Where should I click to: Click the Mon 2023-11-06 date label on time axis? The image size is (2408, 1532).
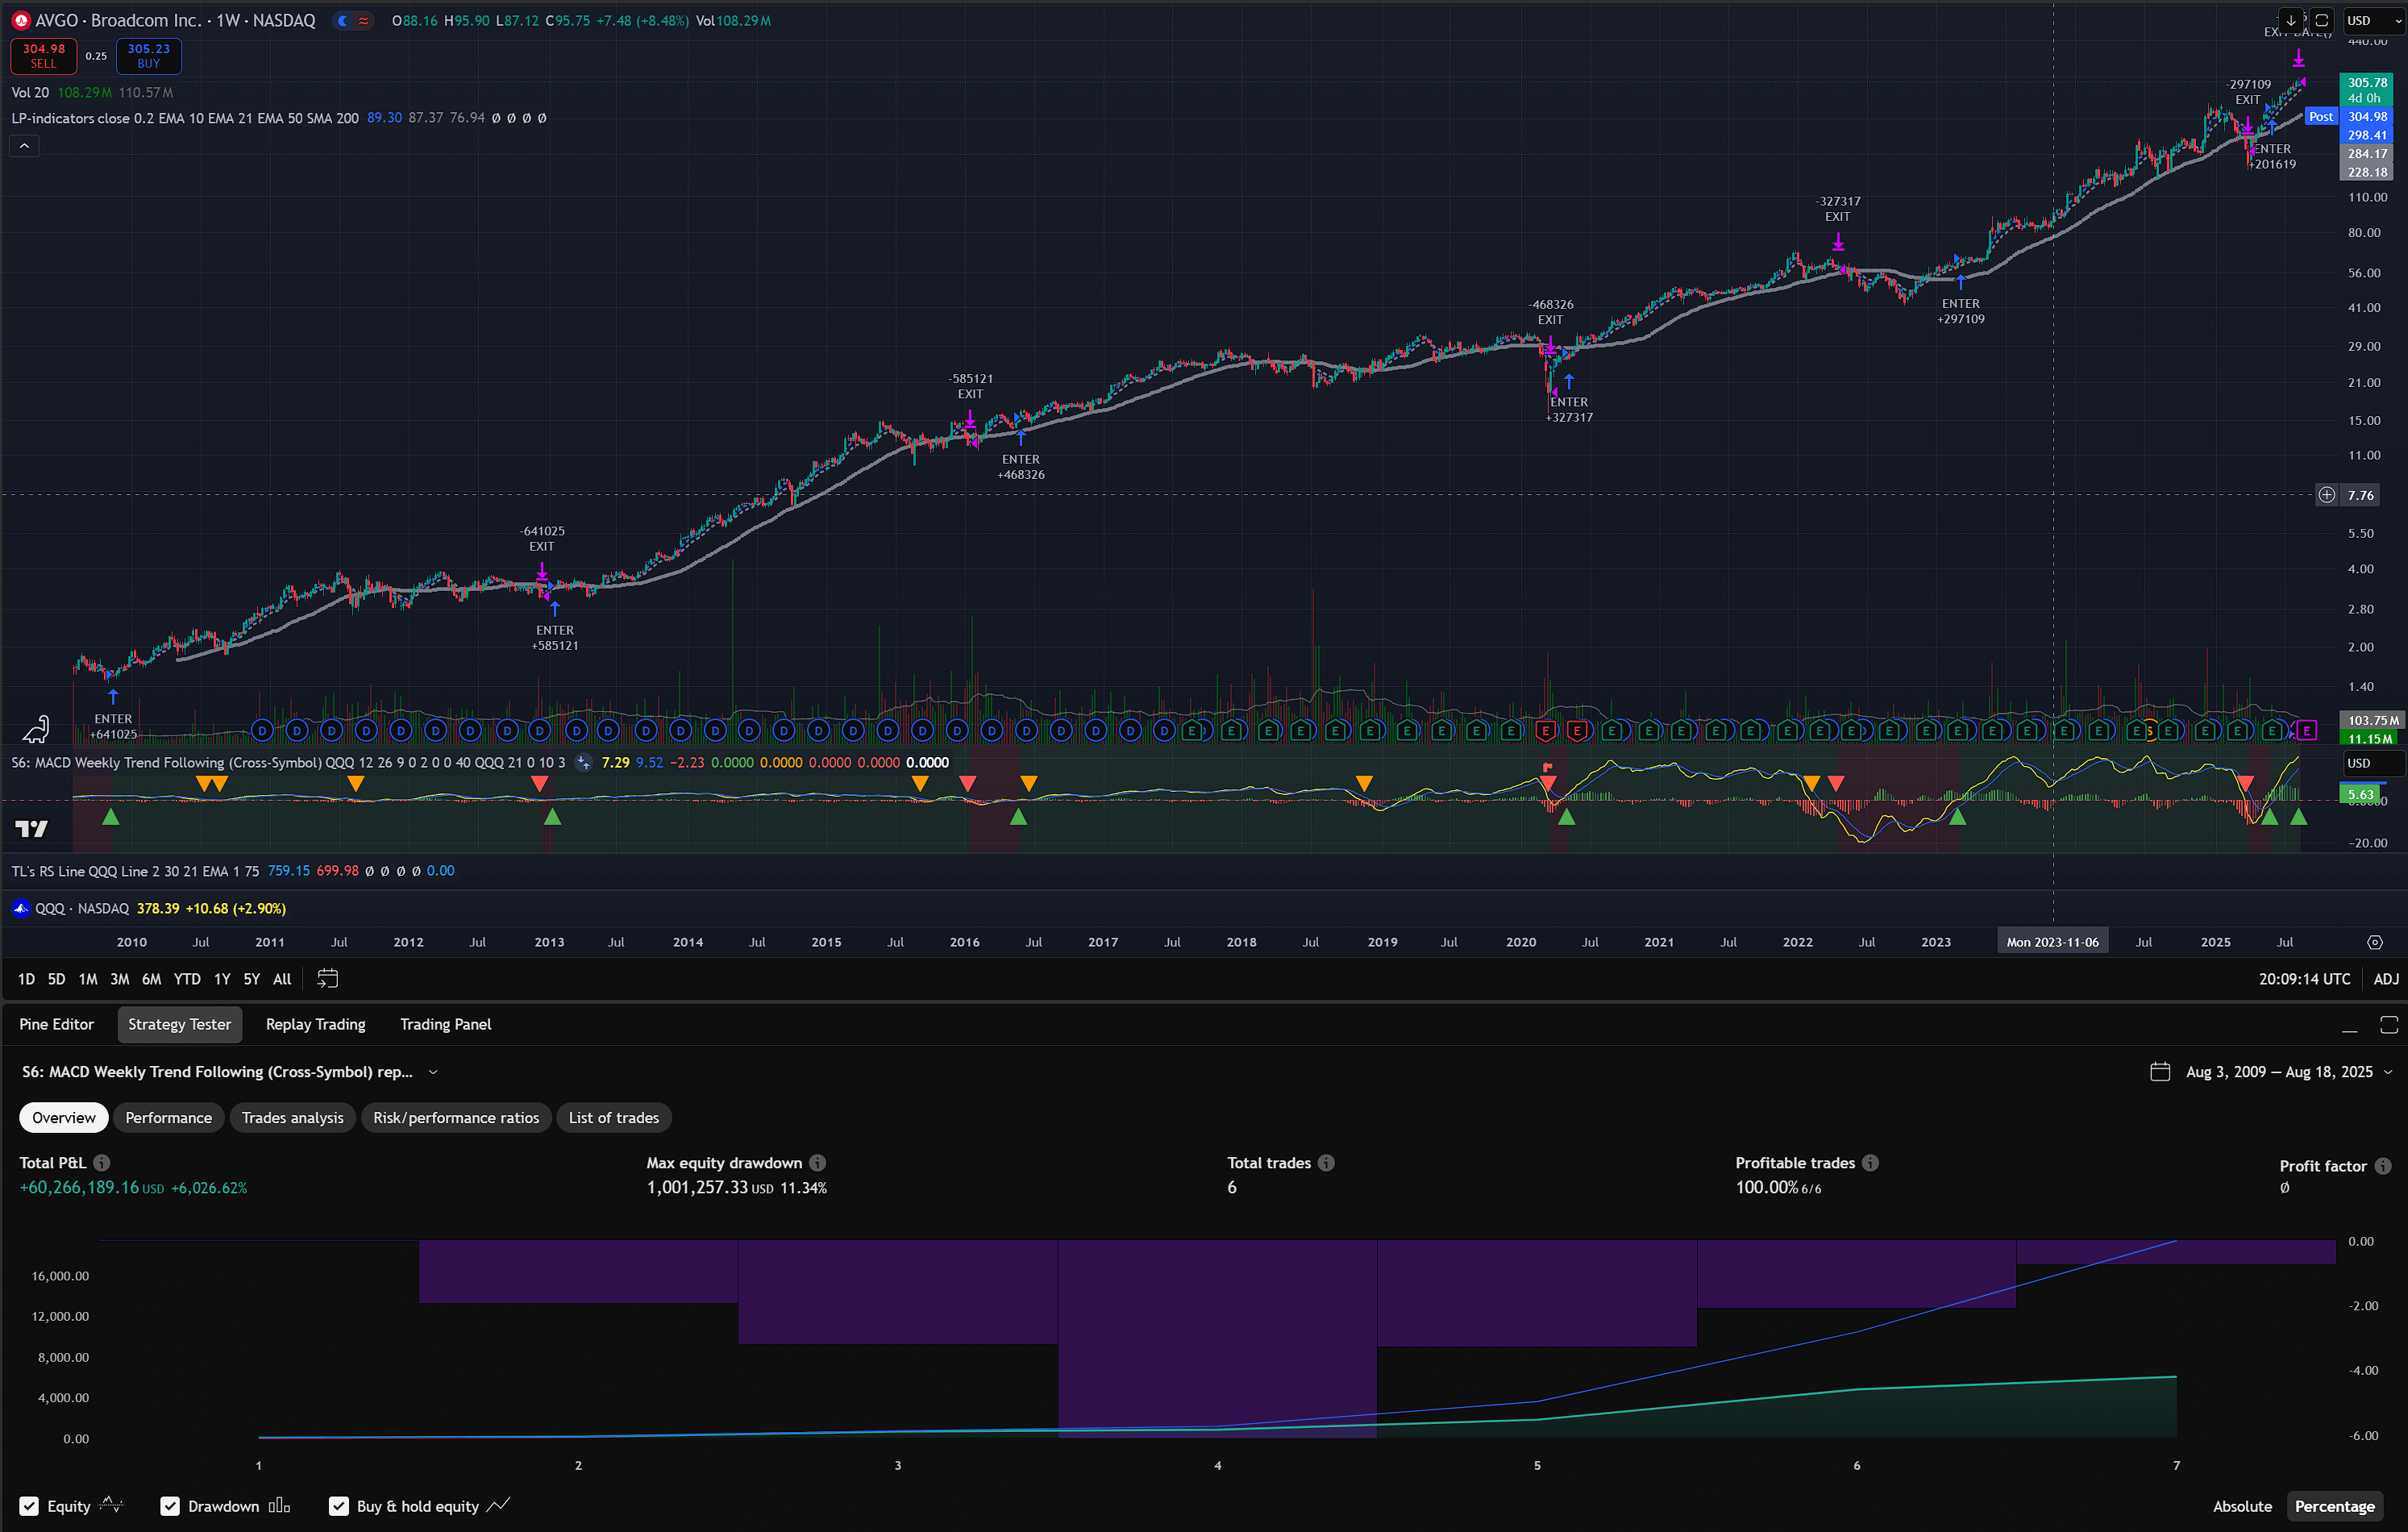[x=2052, y=942]
